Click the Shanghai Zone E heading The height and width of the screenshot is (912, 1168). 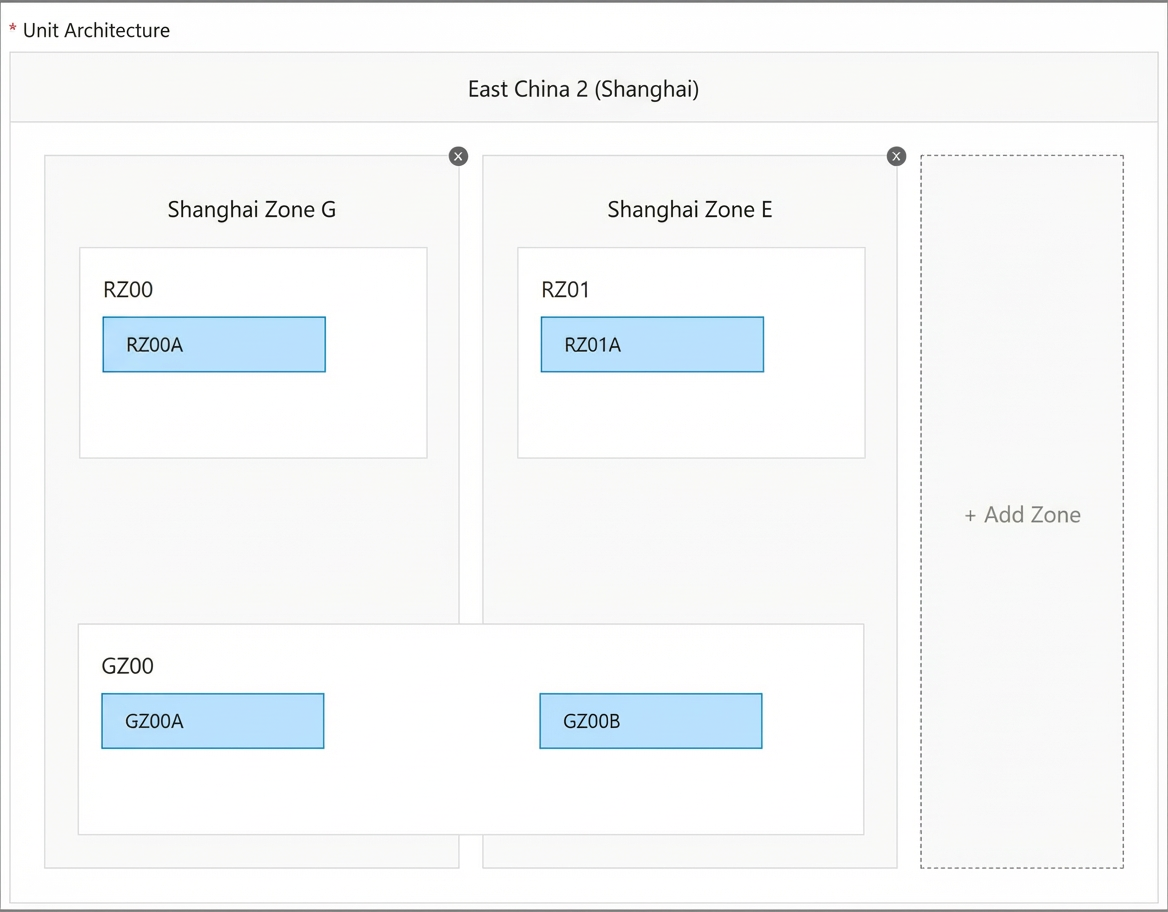click(x=690, y=209)
